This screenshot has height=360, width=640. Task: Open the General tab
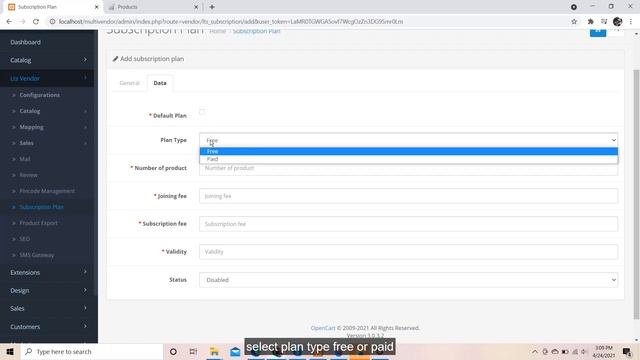click(129, 83)
